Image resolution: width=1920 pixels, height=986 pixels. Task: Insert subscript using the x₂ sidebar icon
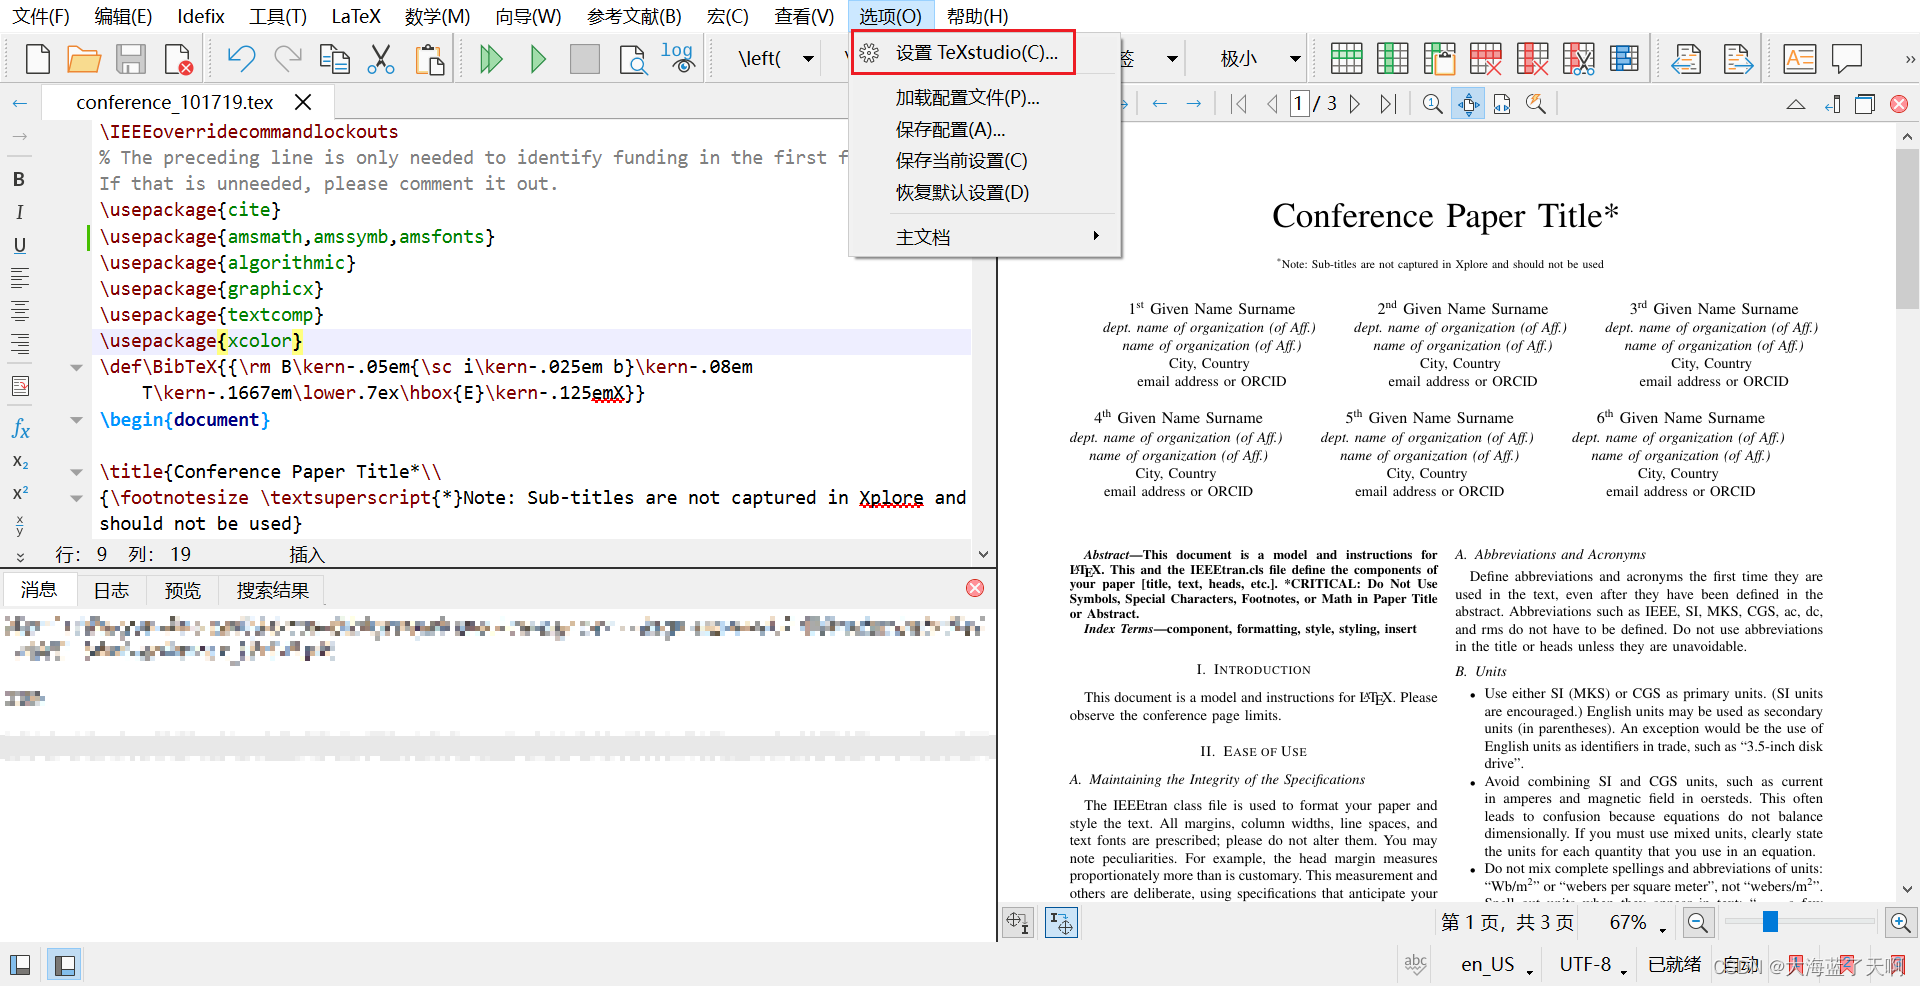[x=18, y=461]
